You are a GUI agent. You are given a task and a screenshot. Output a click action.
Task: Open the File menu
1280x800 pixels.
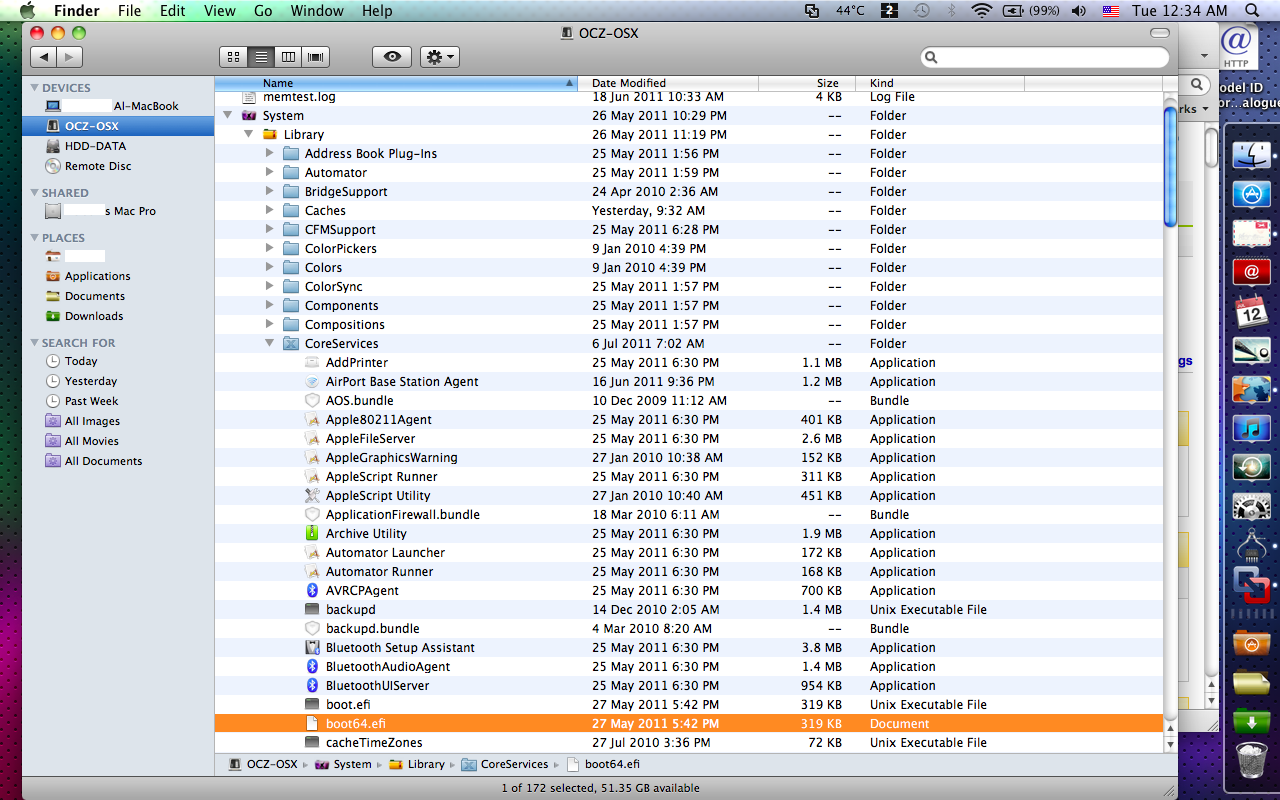pyautogui.click(x=129, y=11)
